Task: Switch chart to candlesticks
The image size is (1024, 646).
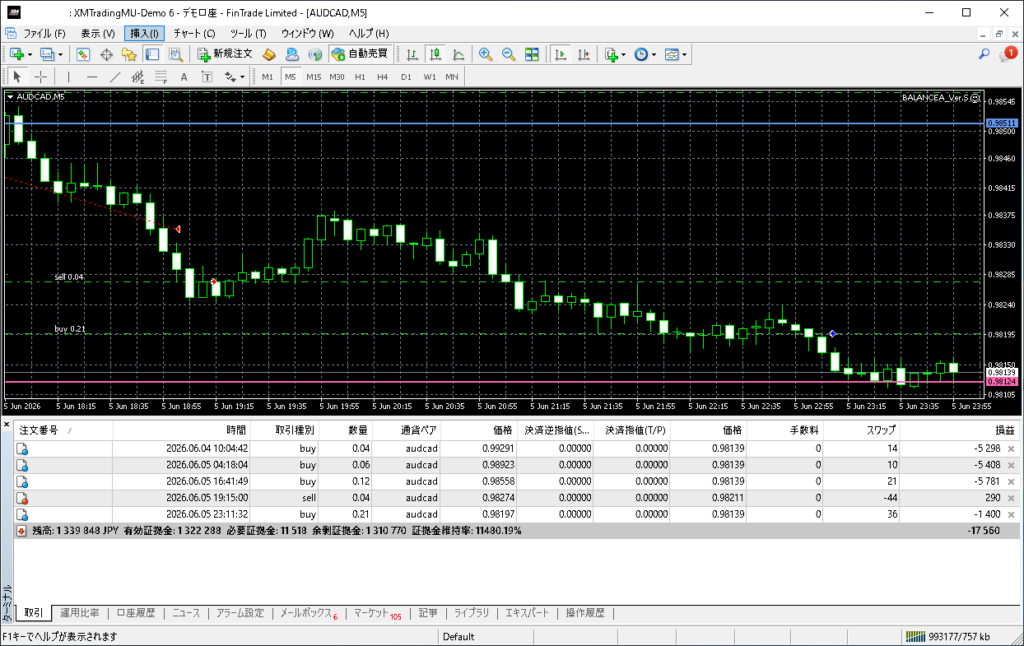Action: coord(435,54)
